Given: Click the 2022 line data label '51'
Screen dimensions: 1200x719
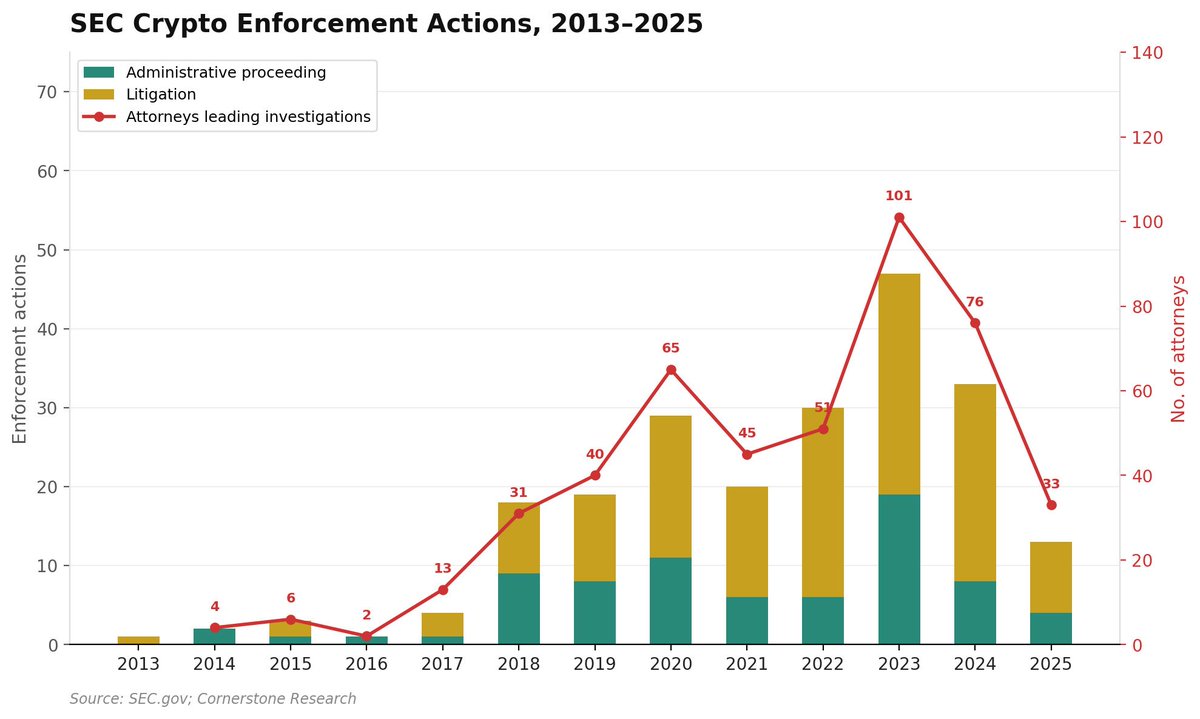Looking at the screenshot, I should click(x=823, y=407).
